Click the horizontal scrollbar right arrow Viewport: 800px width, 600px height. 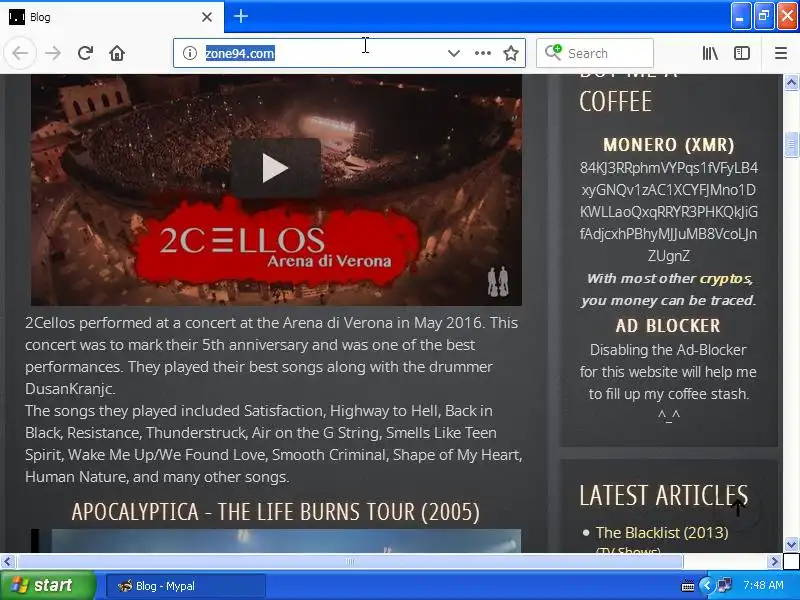pos(774,562)
